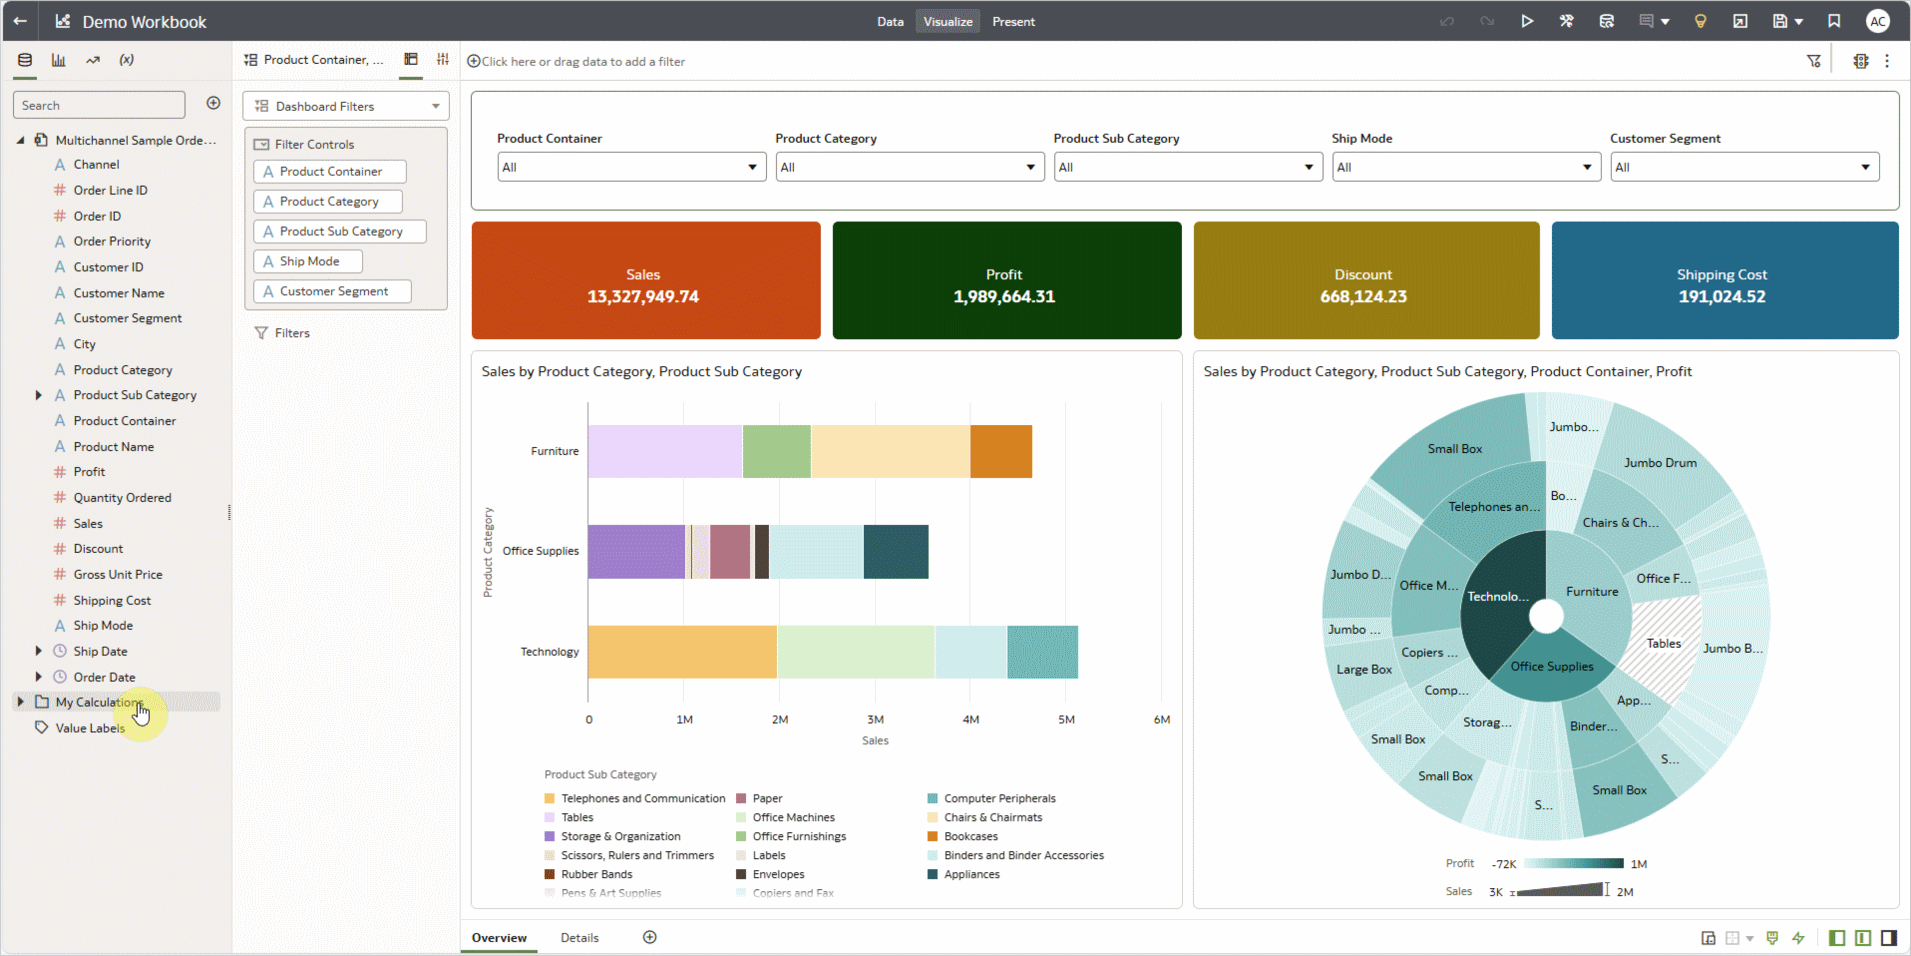Click the Refresh Data database icon
Image resolution: width=1911 pixels, height=956 pixels.
1607,21
